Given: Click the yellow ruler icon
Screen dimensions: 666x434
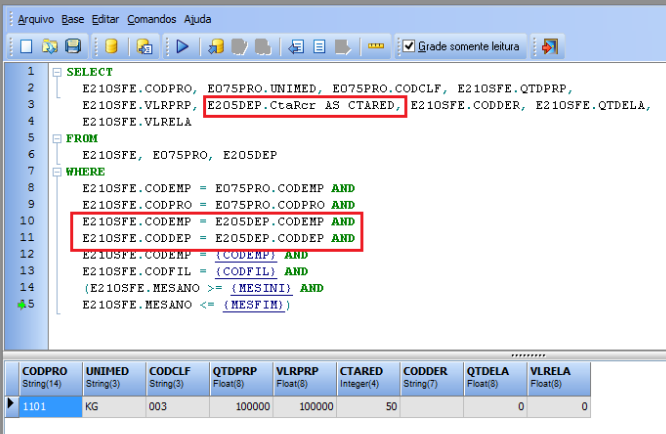Looking at the screenshot, I should [376, 46].
